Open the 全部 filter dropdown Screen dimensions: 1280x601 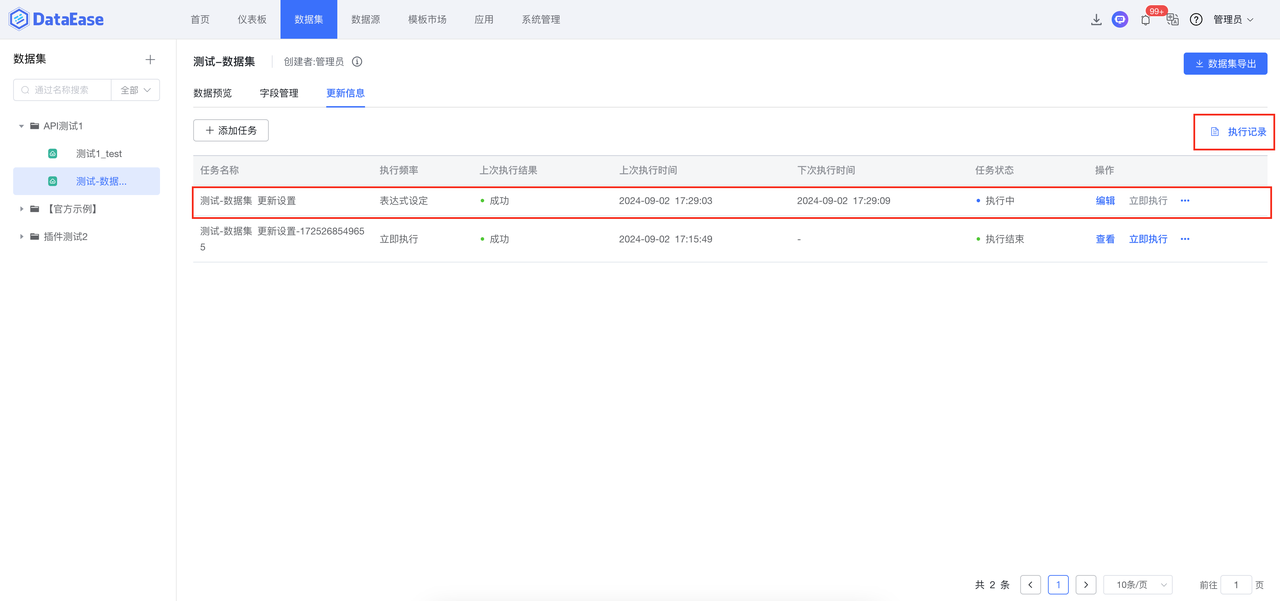click(x=135, y=89)
